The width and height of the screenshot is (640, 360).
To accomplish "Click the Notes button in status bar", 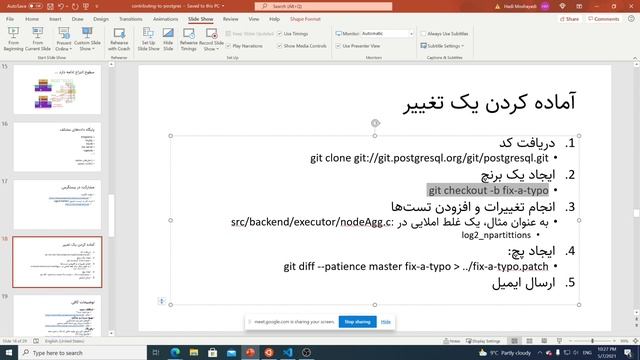I will coord(452,341).
